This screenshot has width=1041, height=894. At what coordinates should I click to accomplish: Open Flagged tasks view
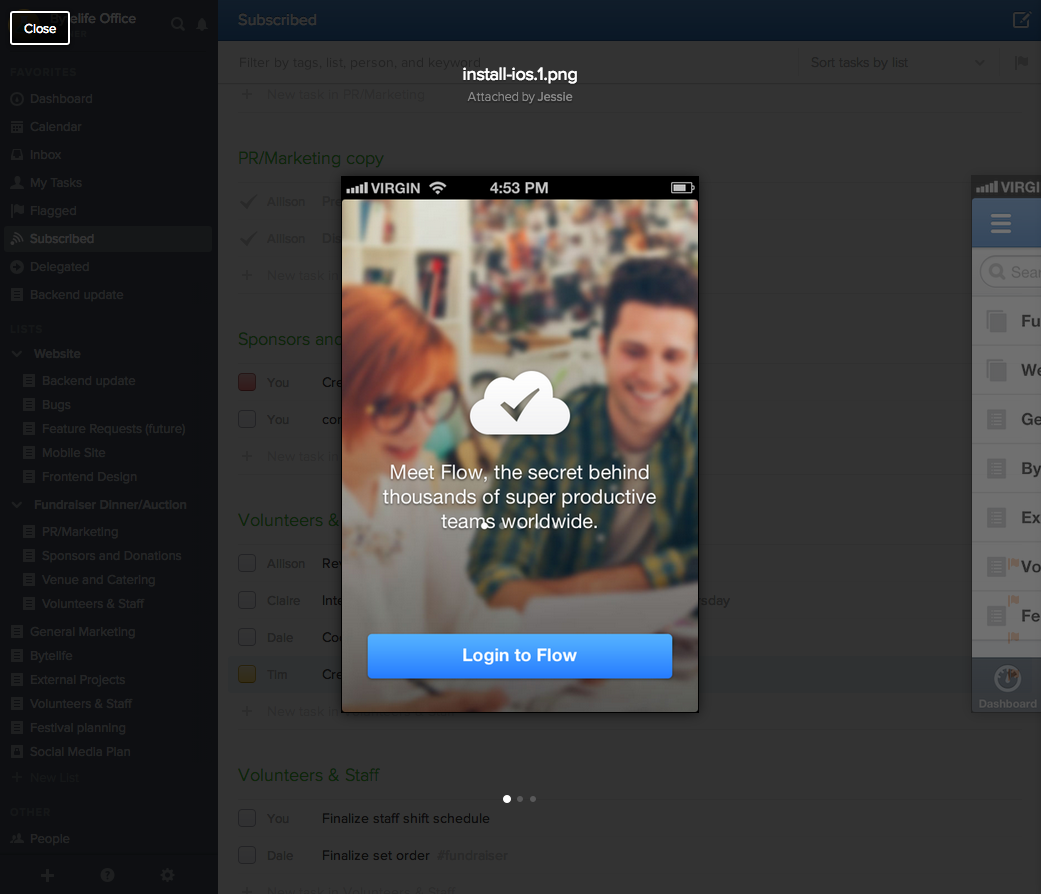pyautogui.click(x=52, y=210)
